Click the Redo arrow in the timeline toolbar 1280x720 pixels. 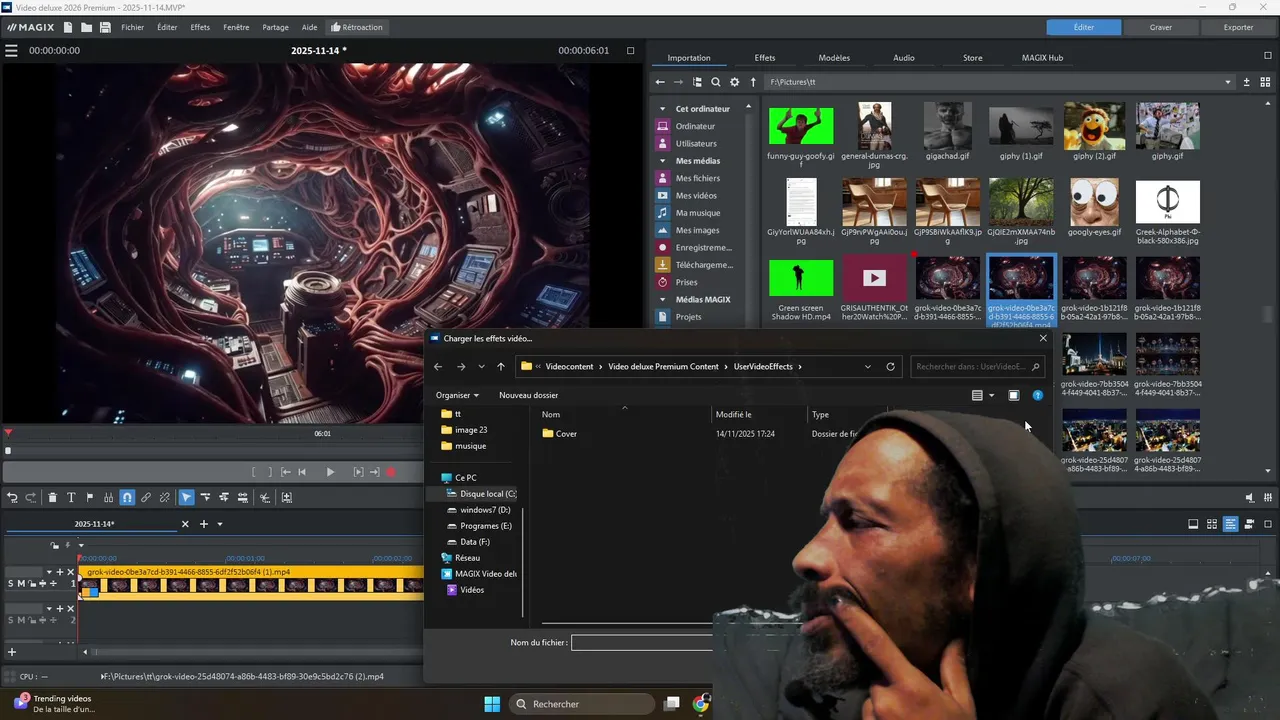[31, 497]
